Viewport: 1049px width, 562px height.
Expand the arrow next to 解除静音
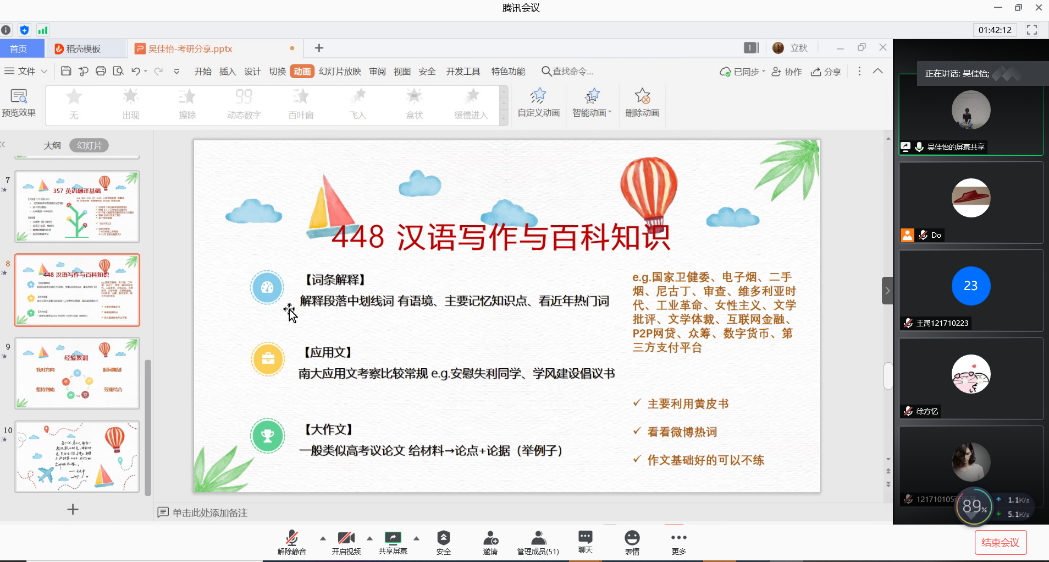tap(322, 537)
